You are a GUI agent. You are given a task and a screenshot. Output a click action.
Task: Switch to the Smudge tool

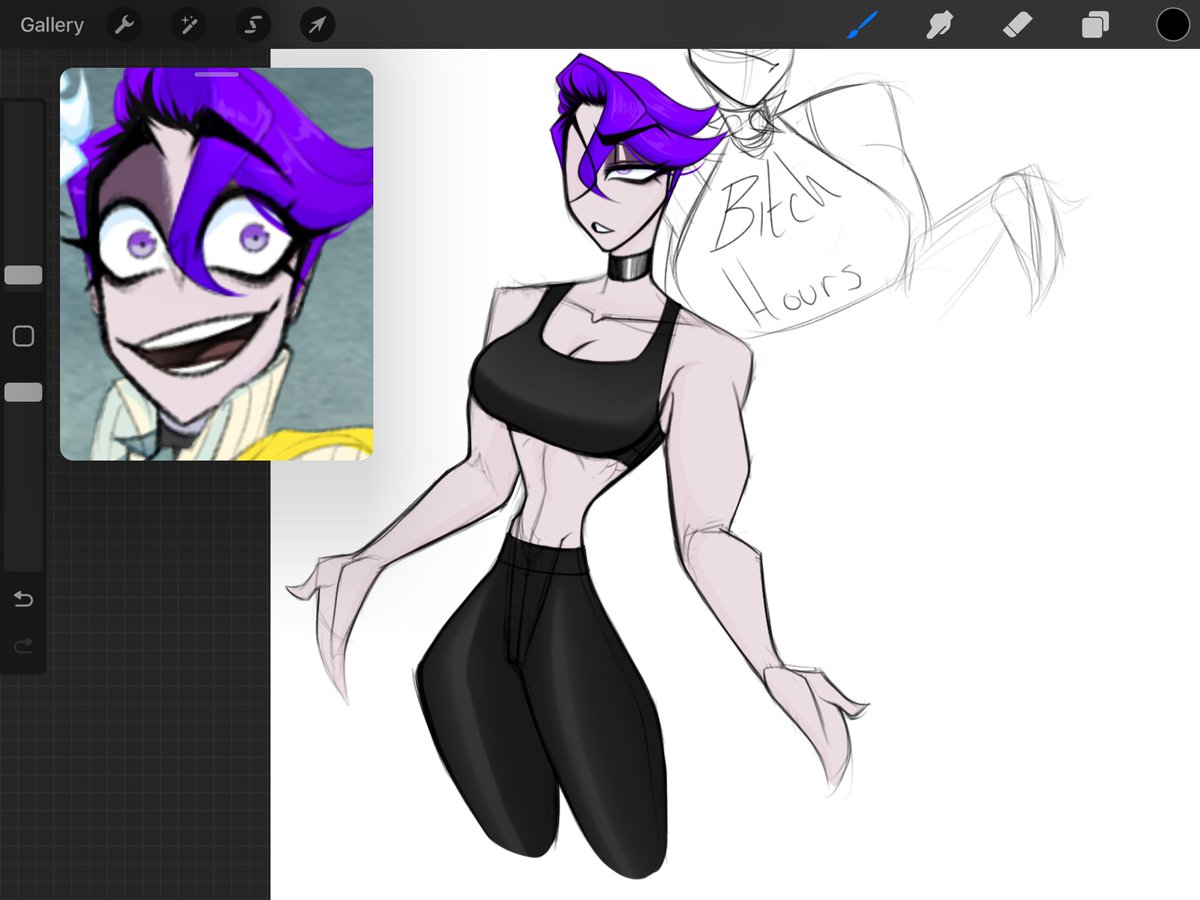point(940,24)
